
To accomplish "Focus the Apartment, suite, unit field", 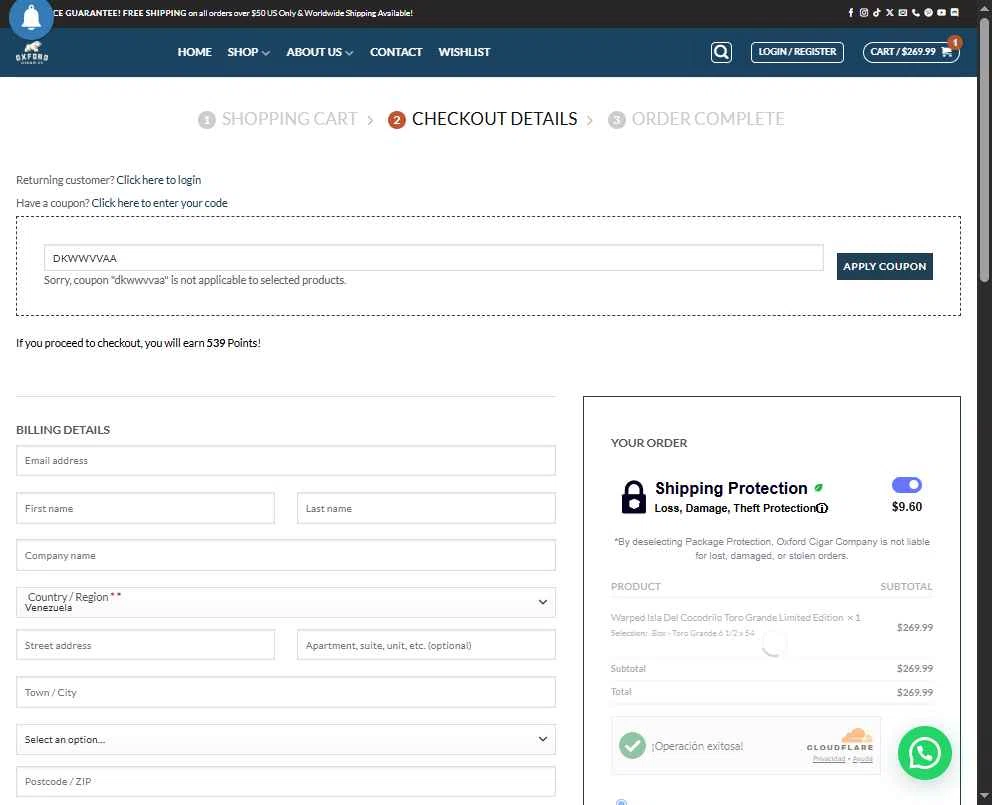I will tap(426, 645).
